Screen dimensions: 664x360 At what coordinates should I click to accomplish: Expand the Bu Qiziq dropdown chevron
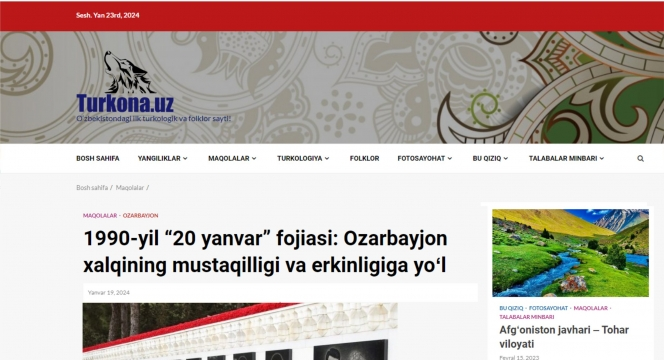(x=506, y=158)
